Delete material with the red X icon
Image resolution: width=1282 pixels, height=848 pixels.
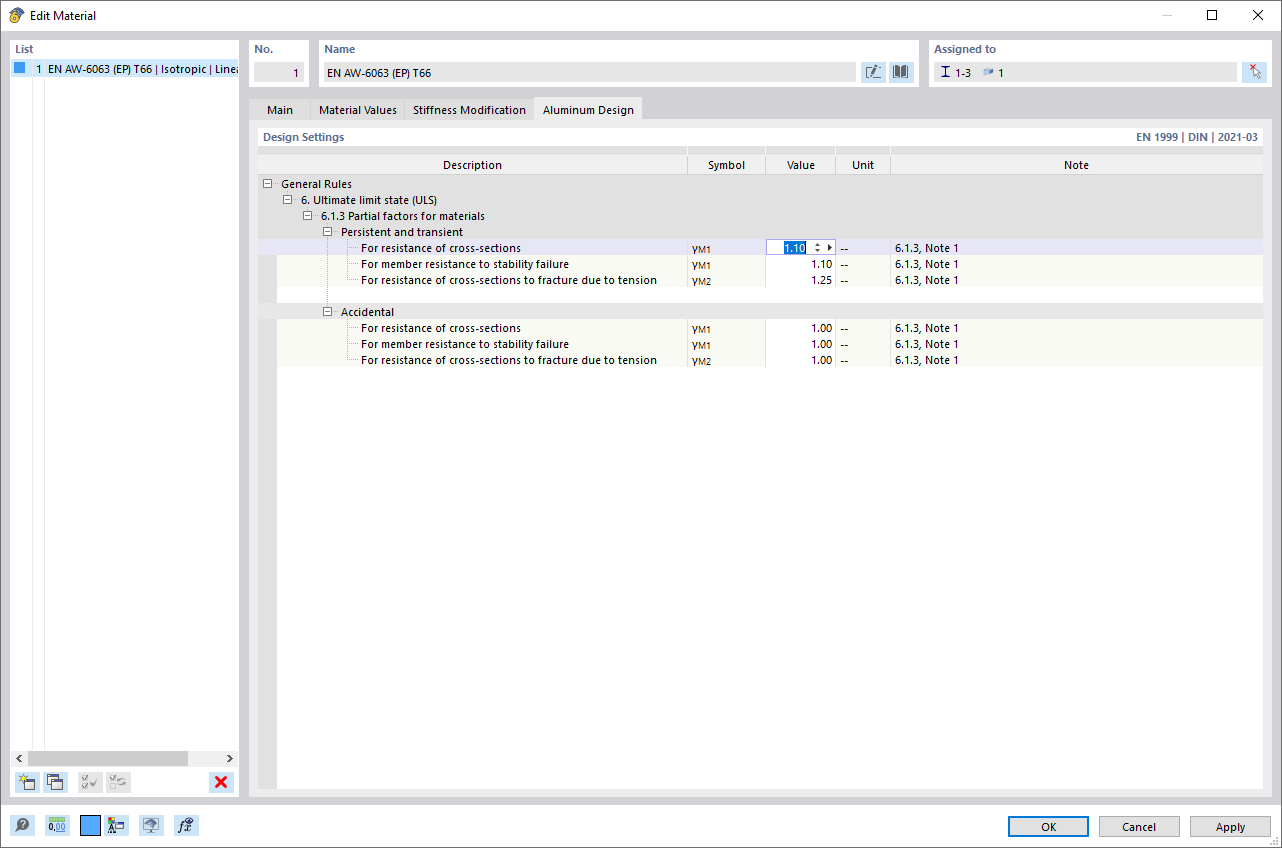220,782
